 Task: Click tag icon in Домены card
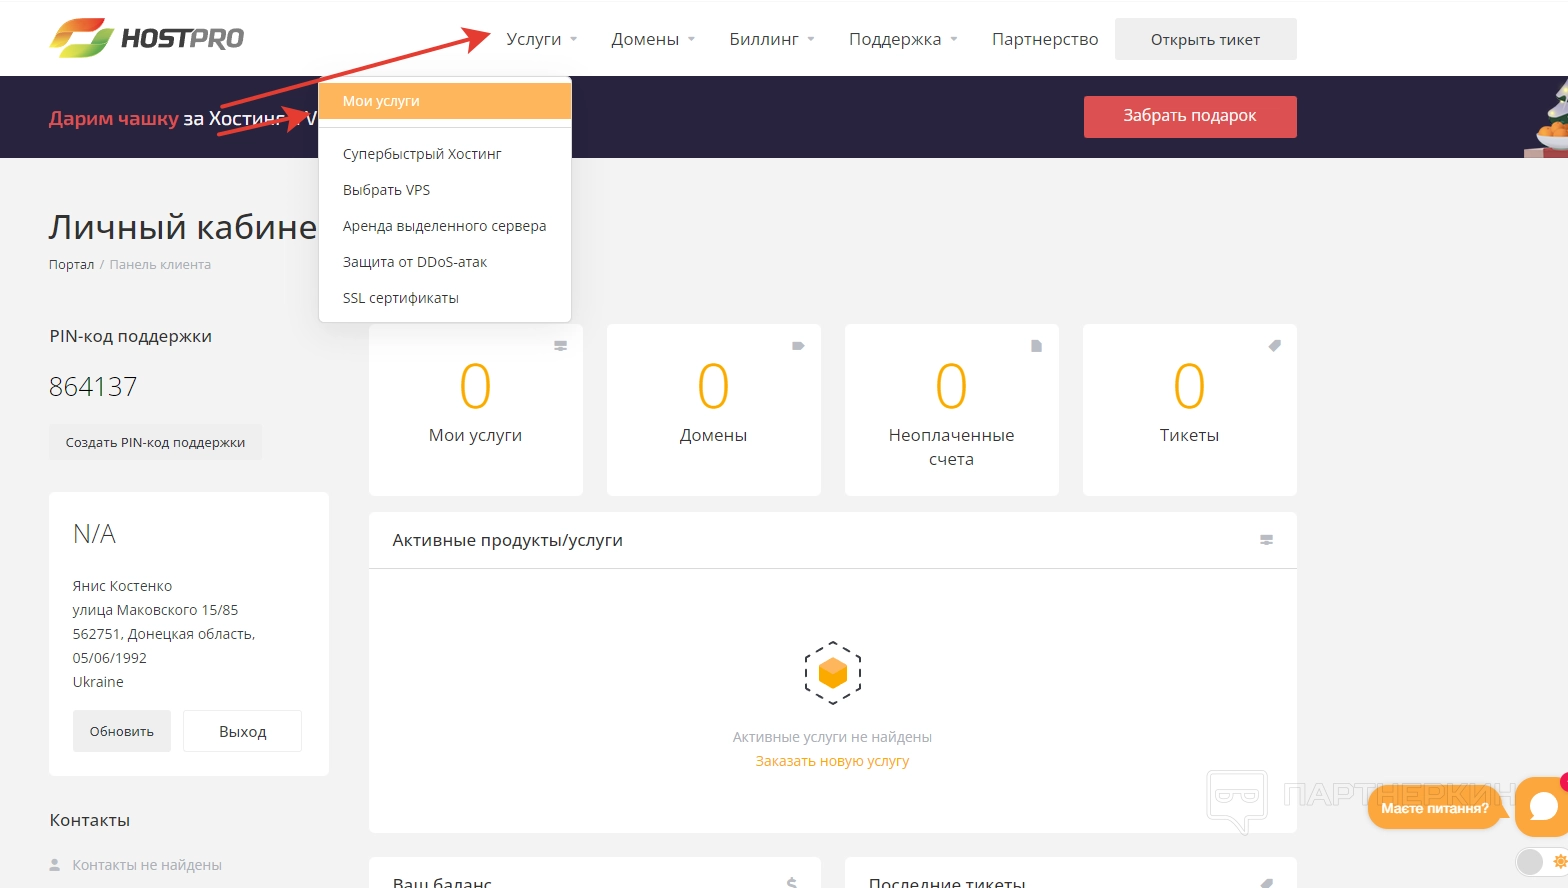[x=799, y=346]
